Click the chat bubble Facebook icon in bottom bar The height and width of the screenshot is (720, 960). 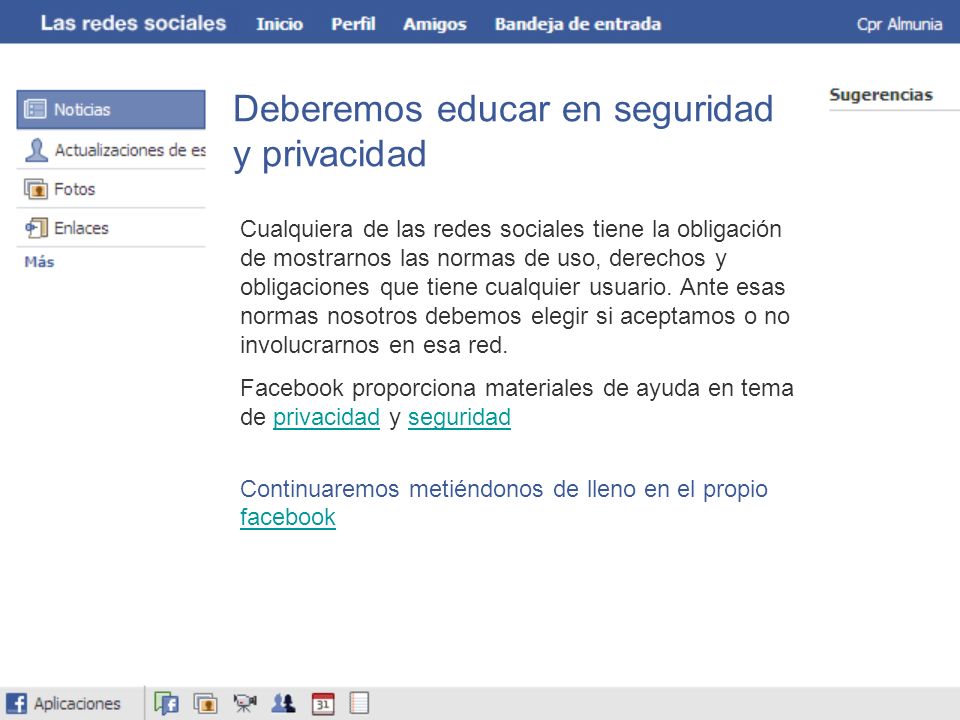(167, 703)
